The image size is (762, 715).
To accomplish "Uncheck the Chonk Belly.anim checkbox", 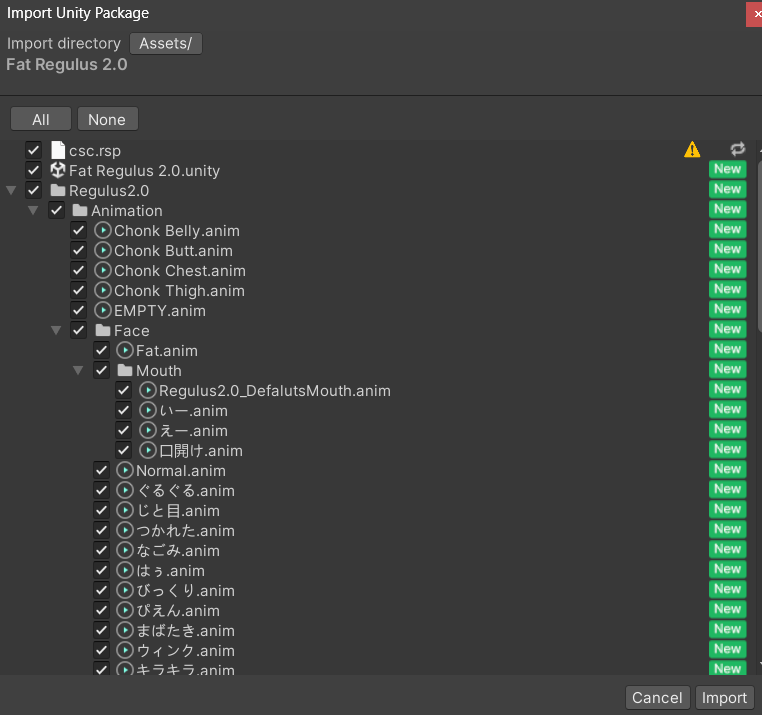I will 79,230.
